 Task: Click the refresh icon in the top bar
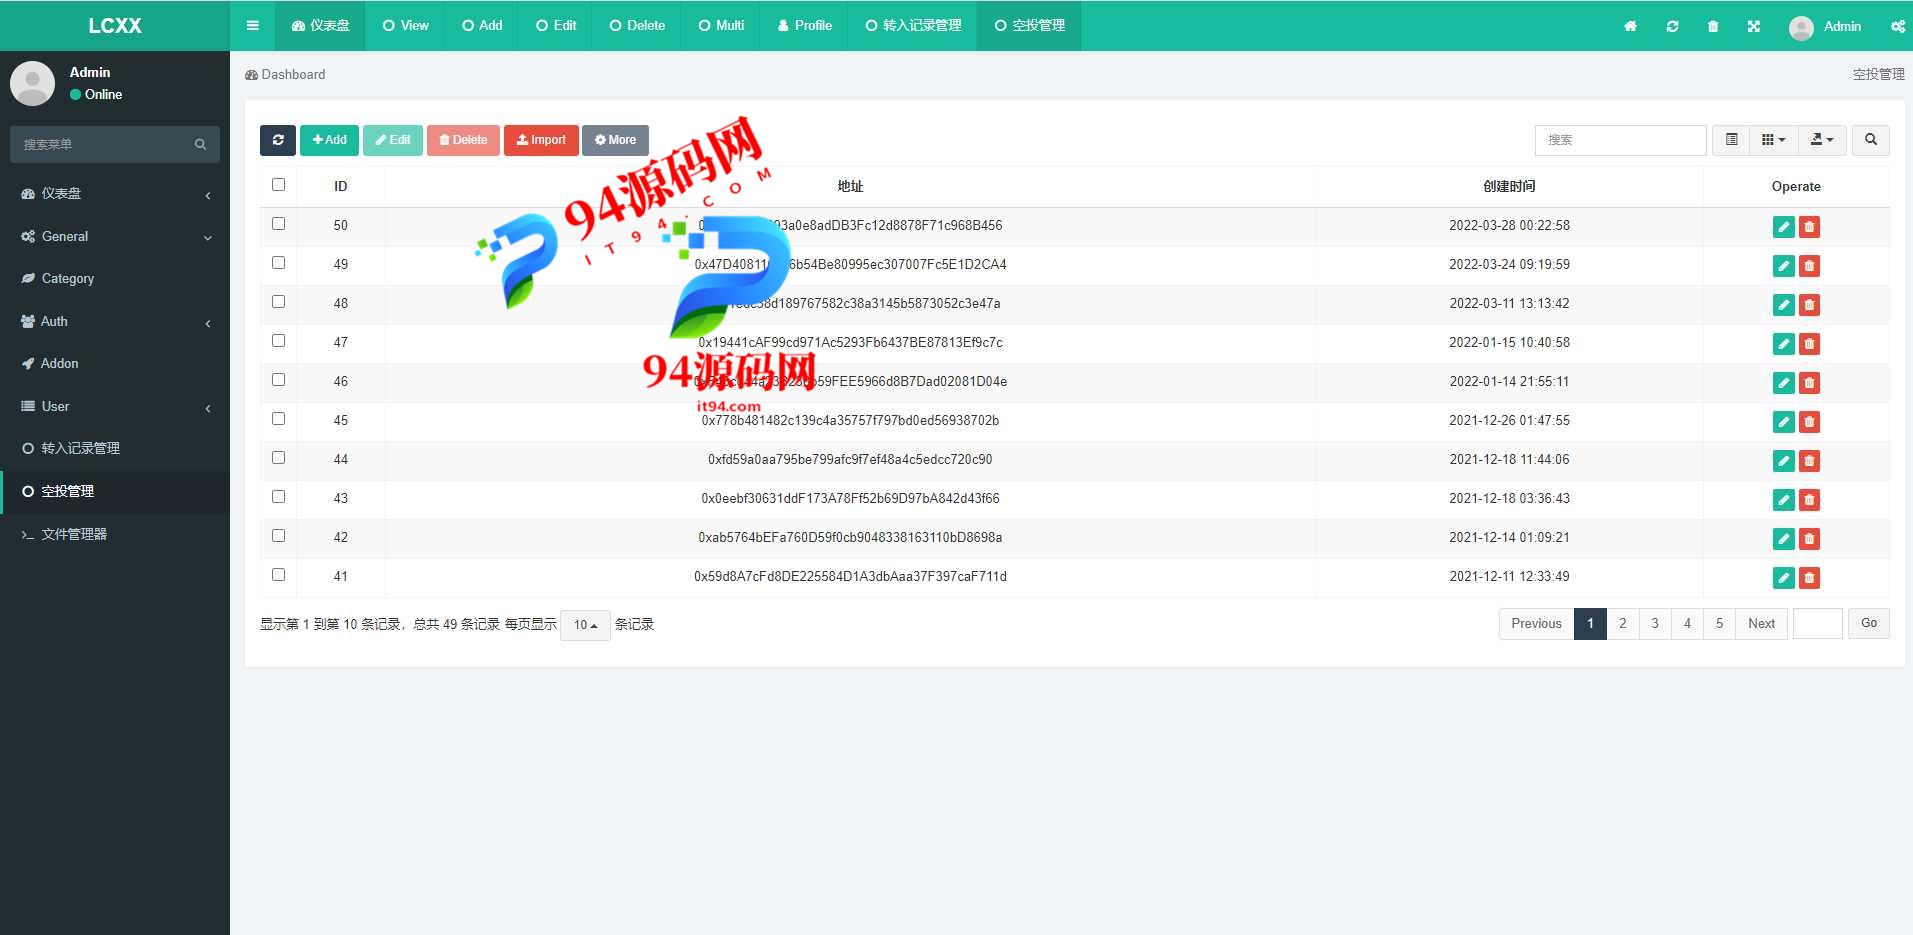click(1672, 26)
